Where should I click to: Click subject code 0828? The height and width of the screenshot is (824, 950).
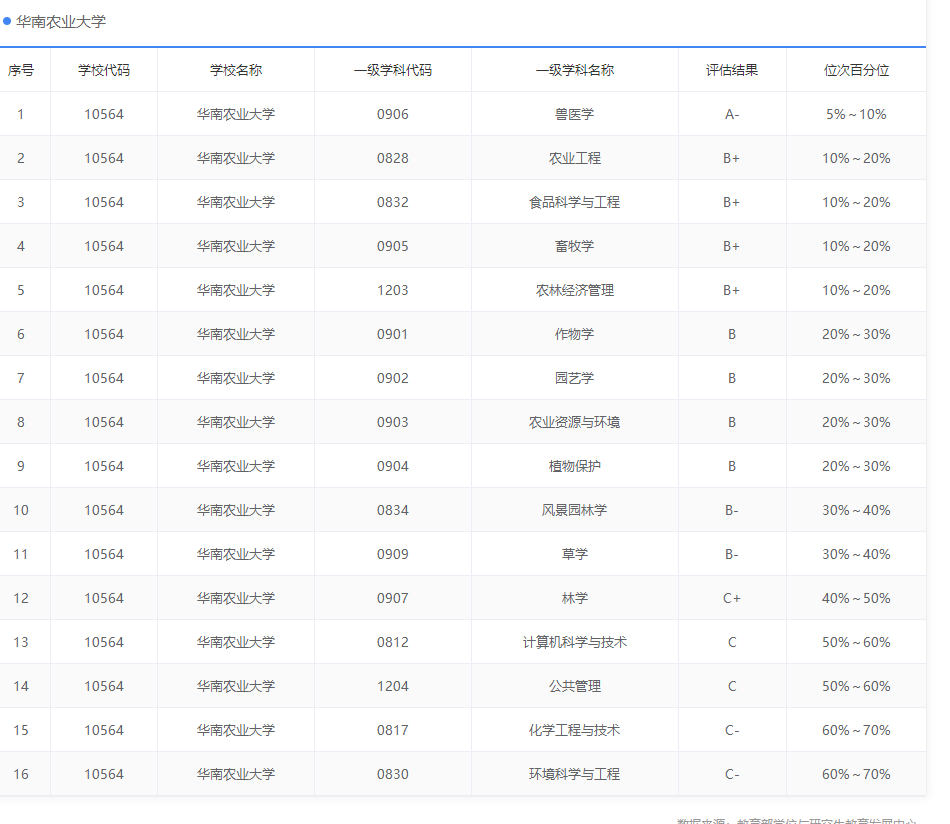coord(393,158)
